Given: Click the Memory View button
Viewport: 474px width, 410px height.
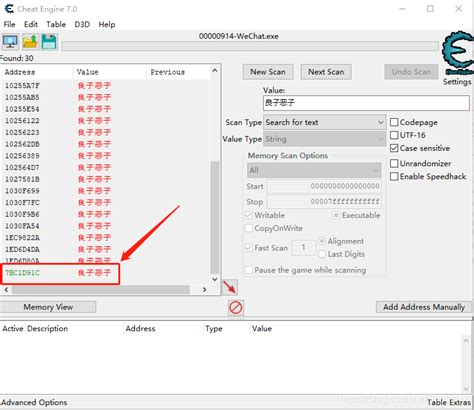Looking at the screenshot, I should [48, 307].
